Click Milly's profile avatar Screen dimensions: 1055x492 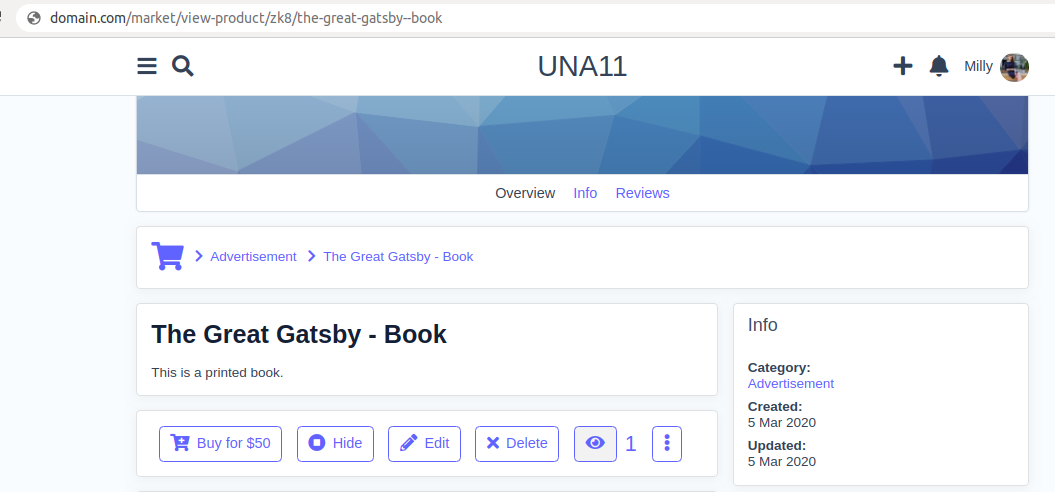(x=1014, y=67)
